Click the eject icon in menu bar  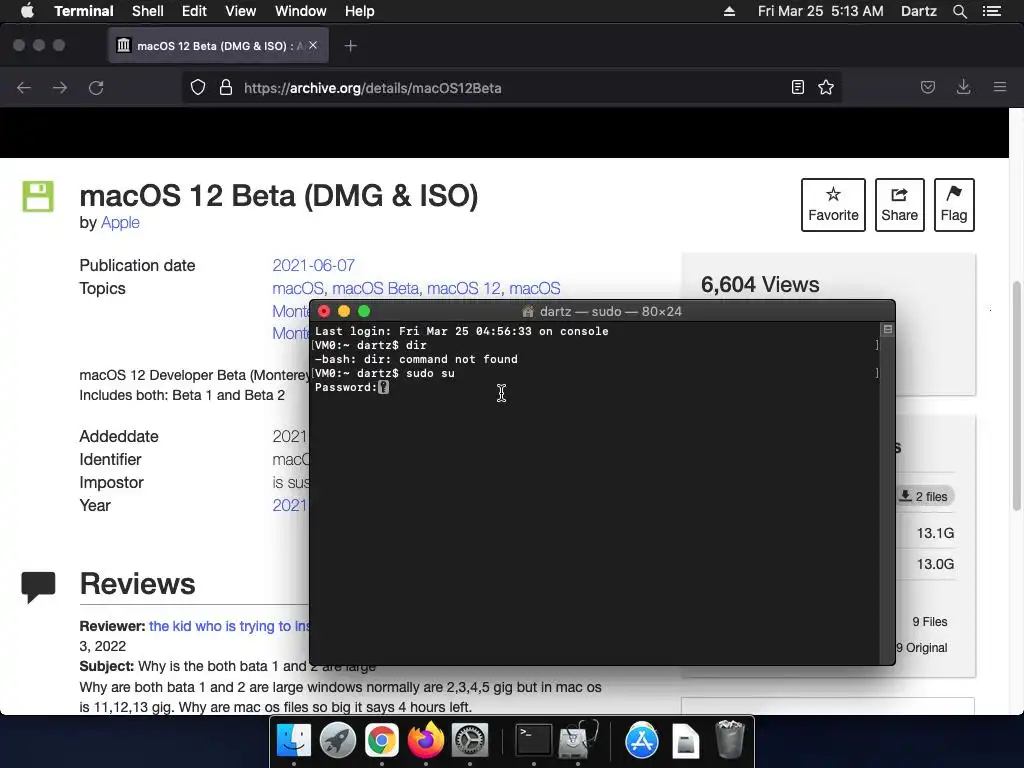[x=729, y=11]
